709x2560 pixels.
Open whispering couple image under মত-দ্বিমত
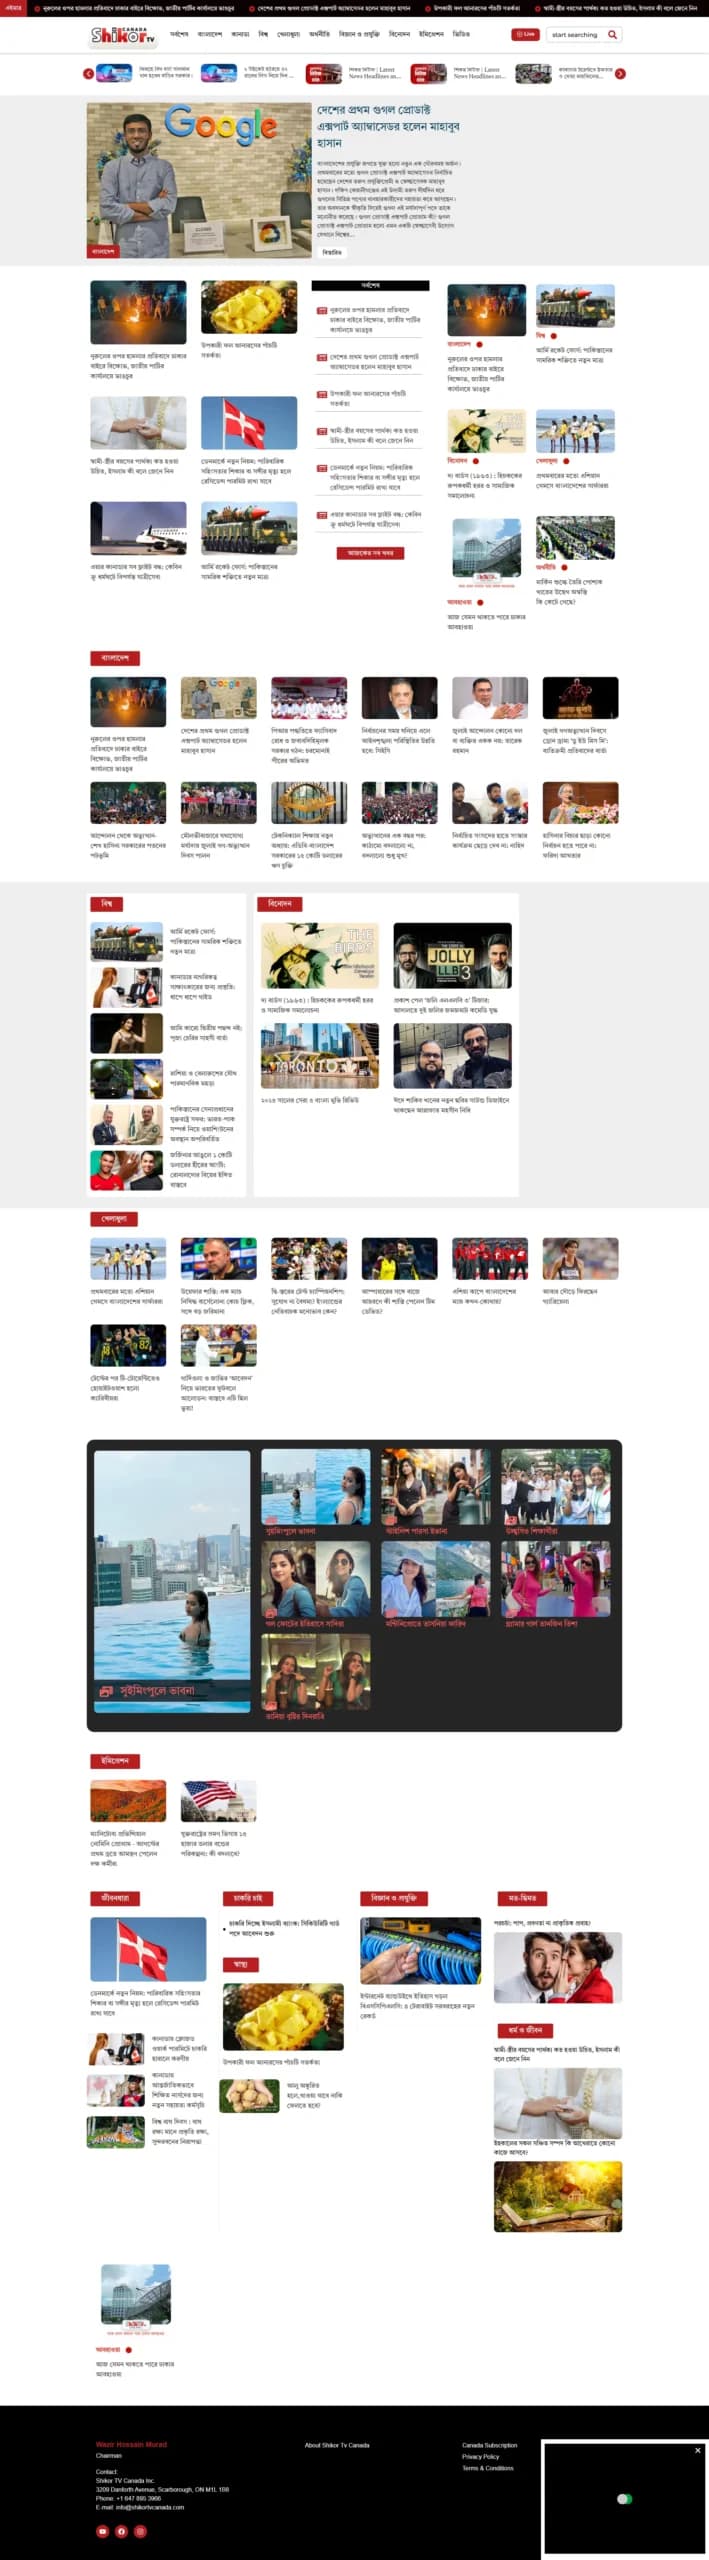click(x=558, y=1967)
